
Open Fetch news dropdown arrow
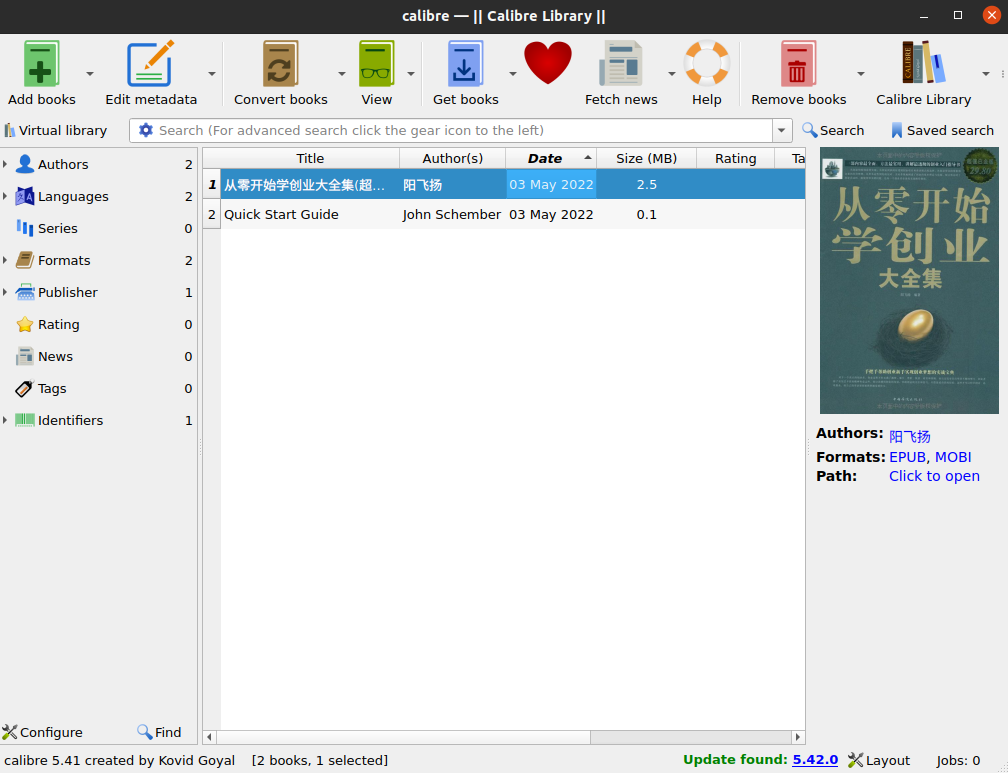672,74
